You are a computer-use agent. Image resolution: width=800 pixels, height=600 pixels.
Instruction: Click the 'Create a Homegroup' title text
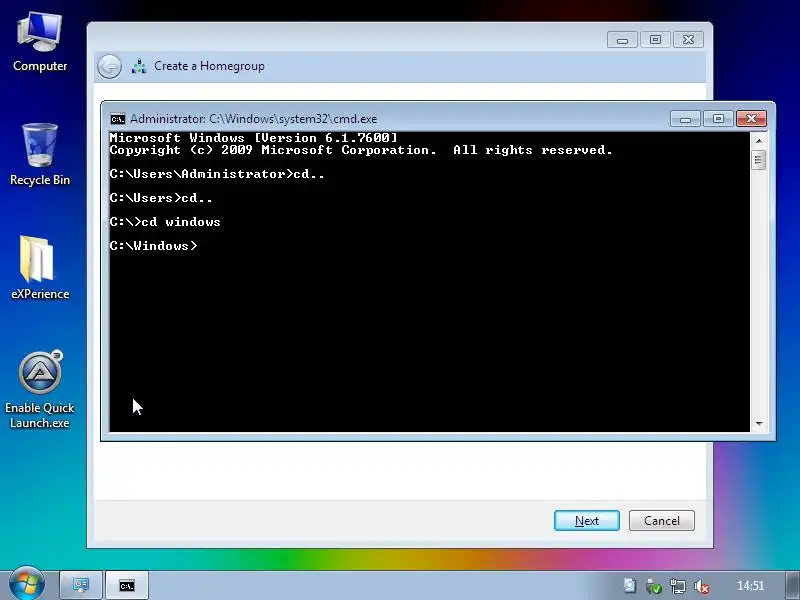click(x=209, y=66)
